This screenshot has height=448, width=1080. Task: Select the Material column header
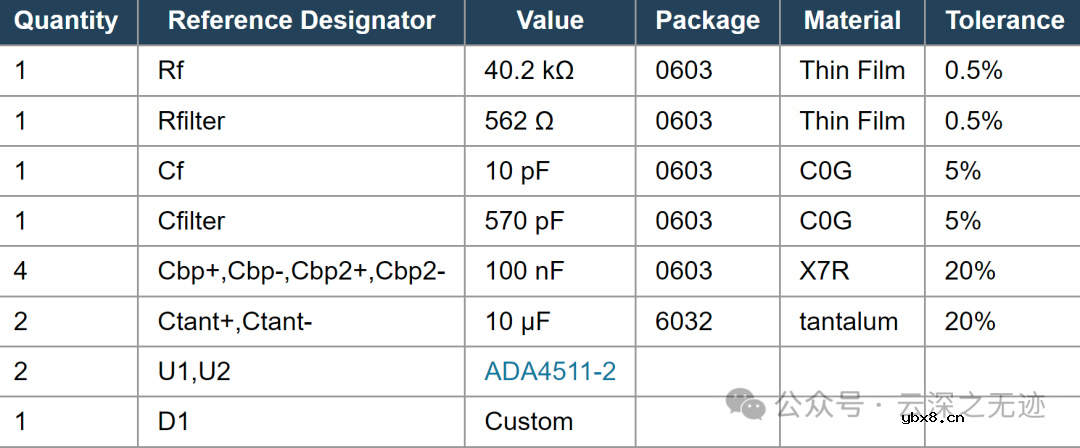click(x=852, y=21)
